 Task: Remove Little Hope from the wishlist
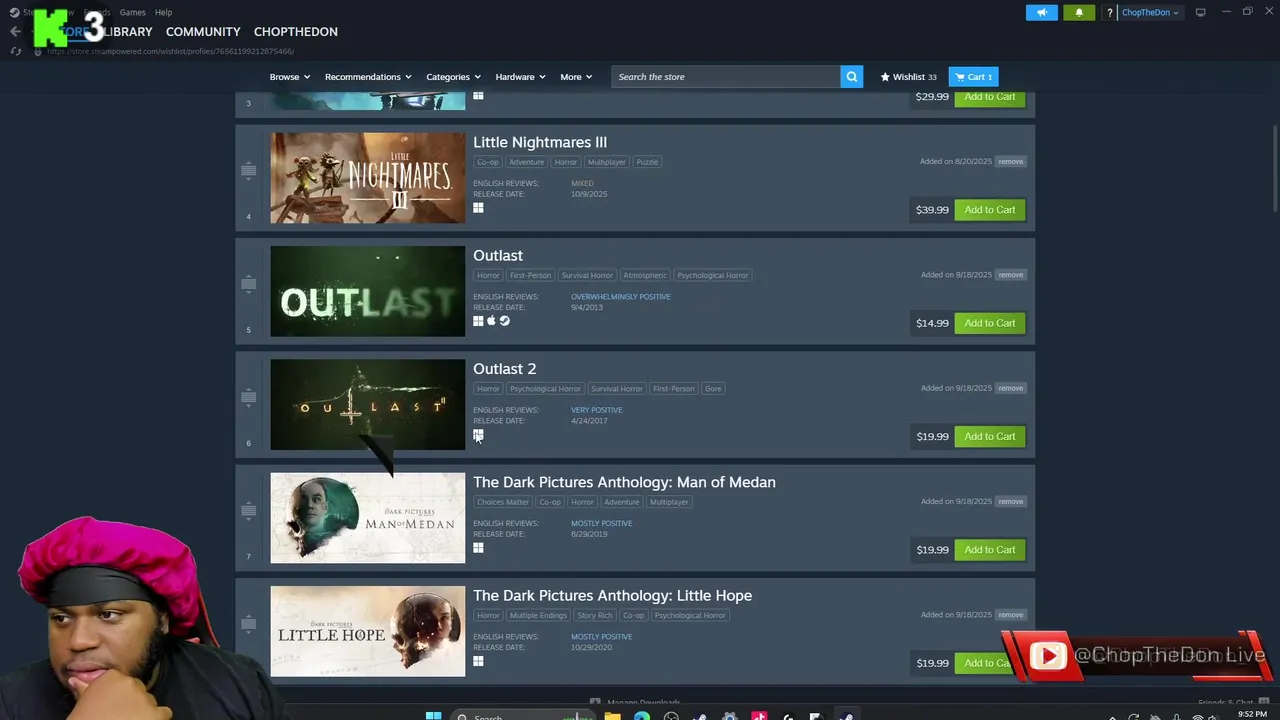1010,615
